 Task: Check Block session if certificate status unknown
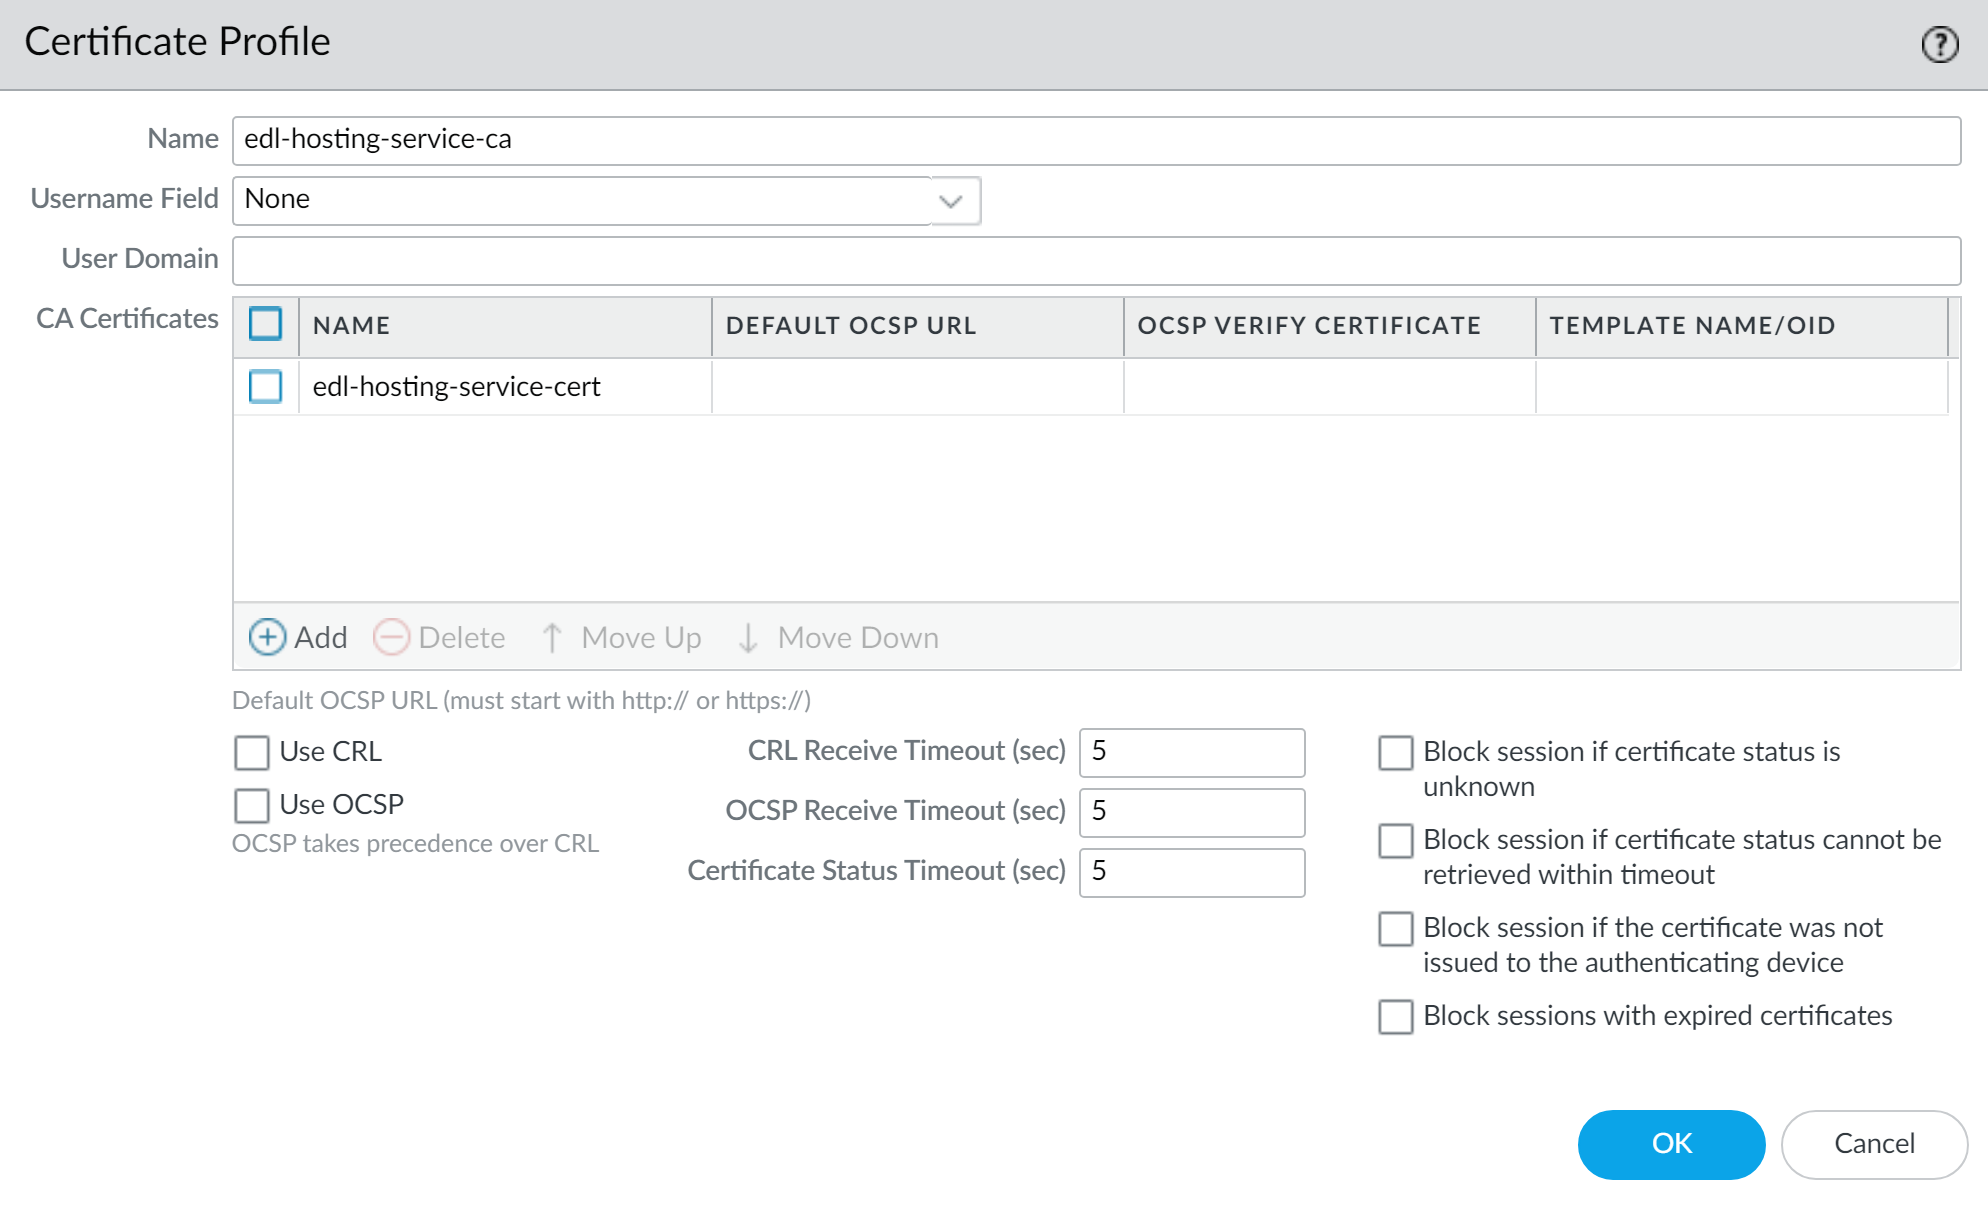[1395, 753]
